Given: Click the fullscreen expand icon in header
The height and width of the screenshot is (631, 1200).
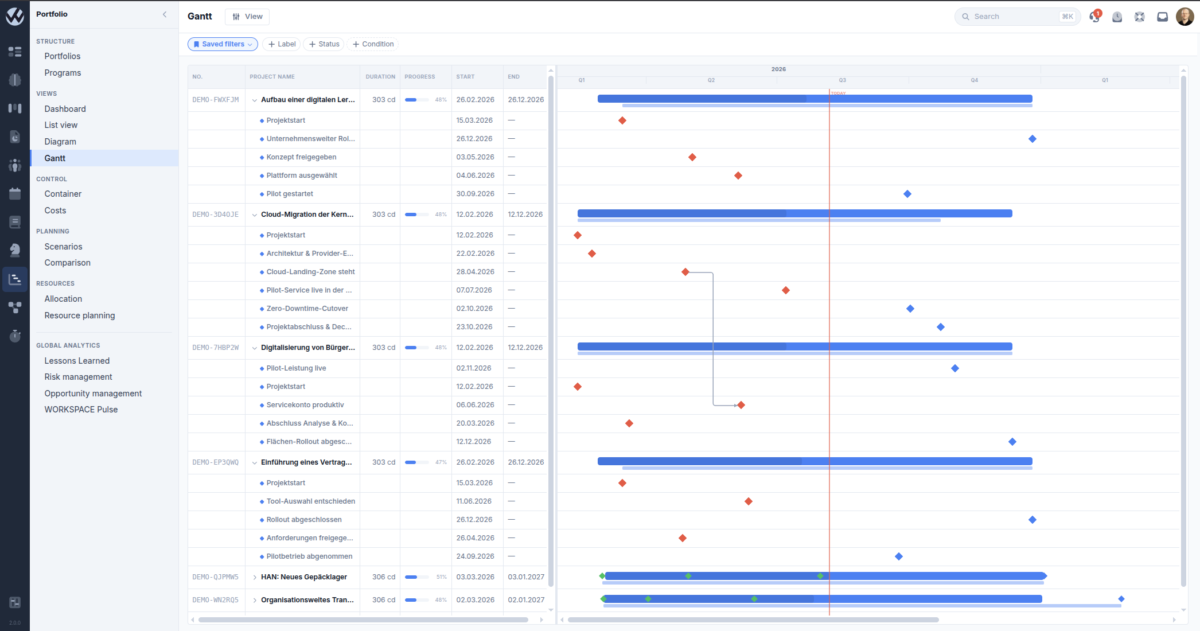Looking at the screenshot, I should [1139, 17].
